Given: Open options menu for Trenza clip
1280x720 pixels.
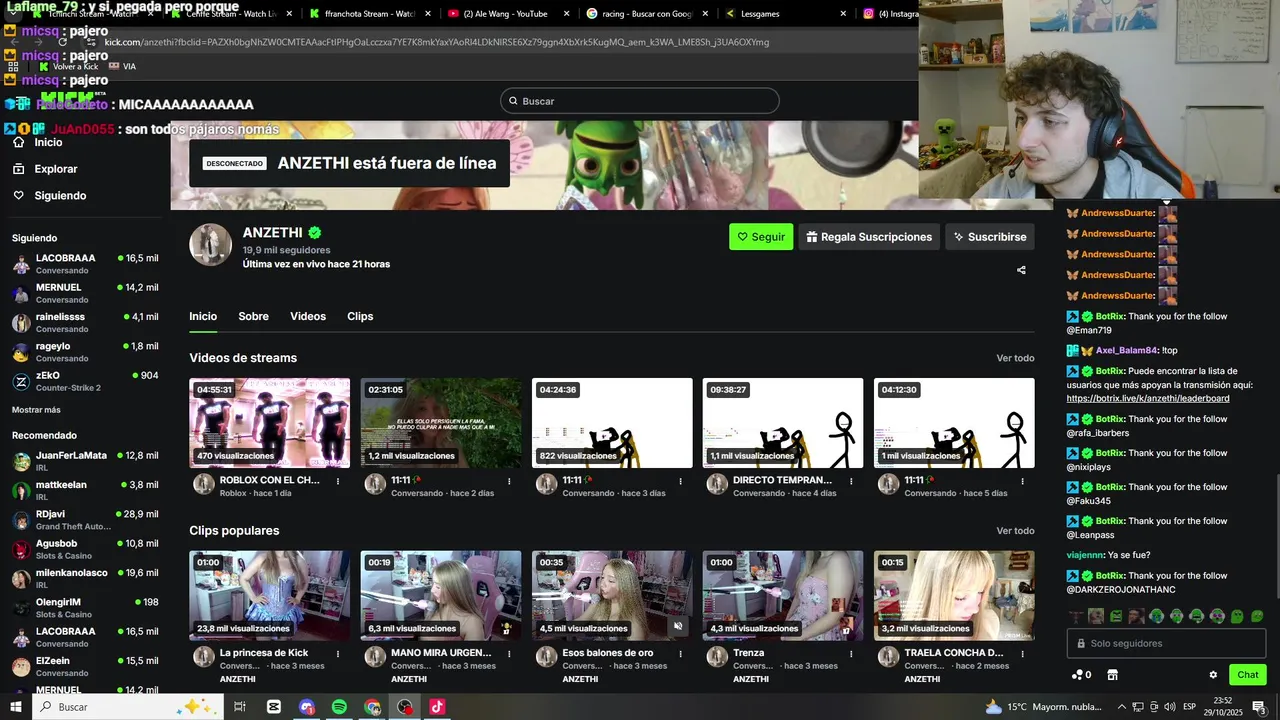Looking at the screenshot, I should pos(852,654).
